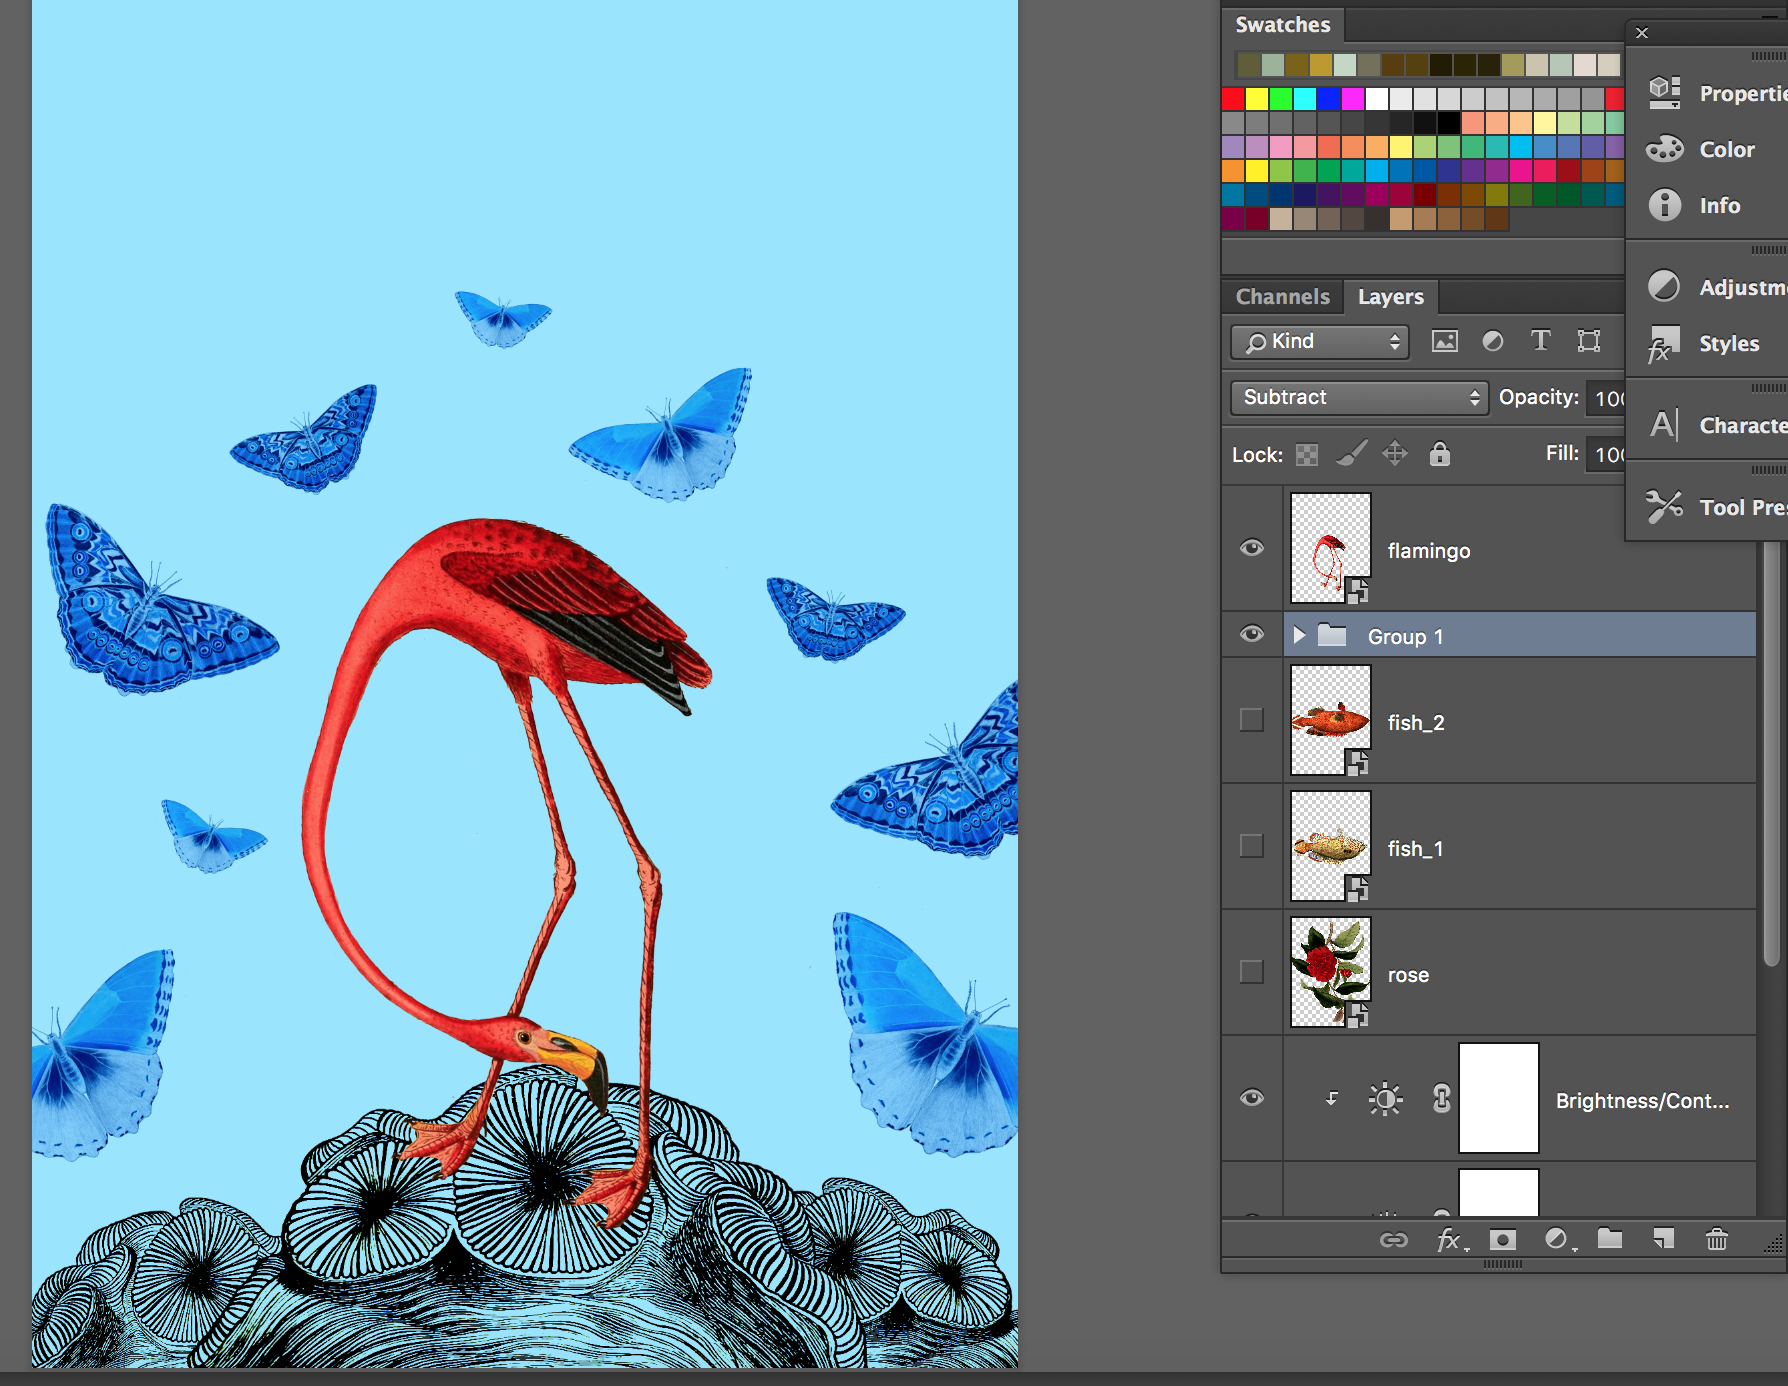Viewport: 1788px width, 1386px height.
Task: Hide the flamingo layer
Action: [1252, 548]
